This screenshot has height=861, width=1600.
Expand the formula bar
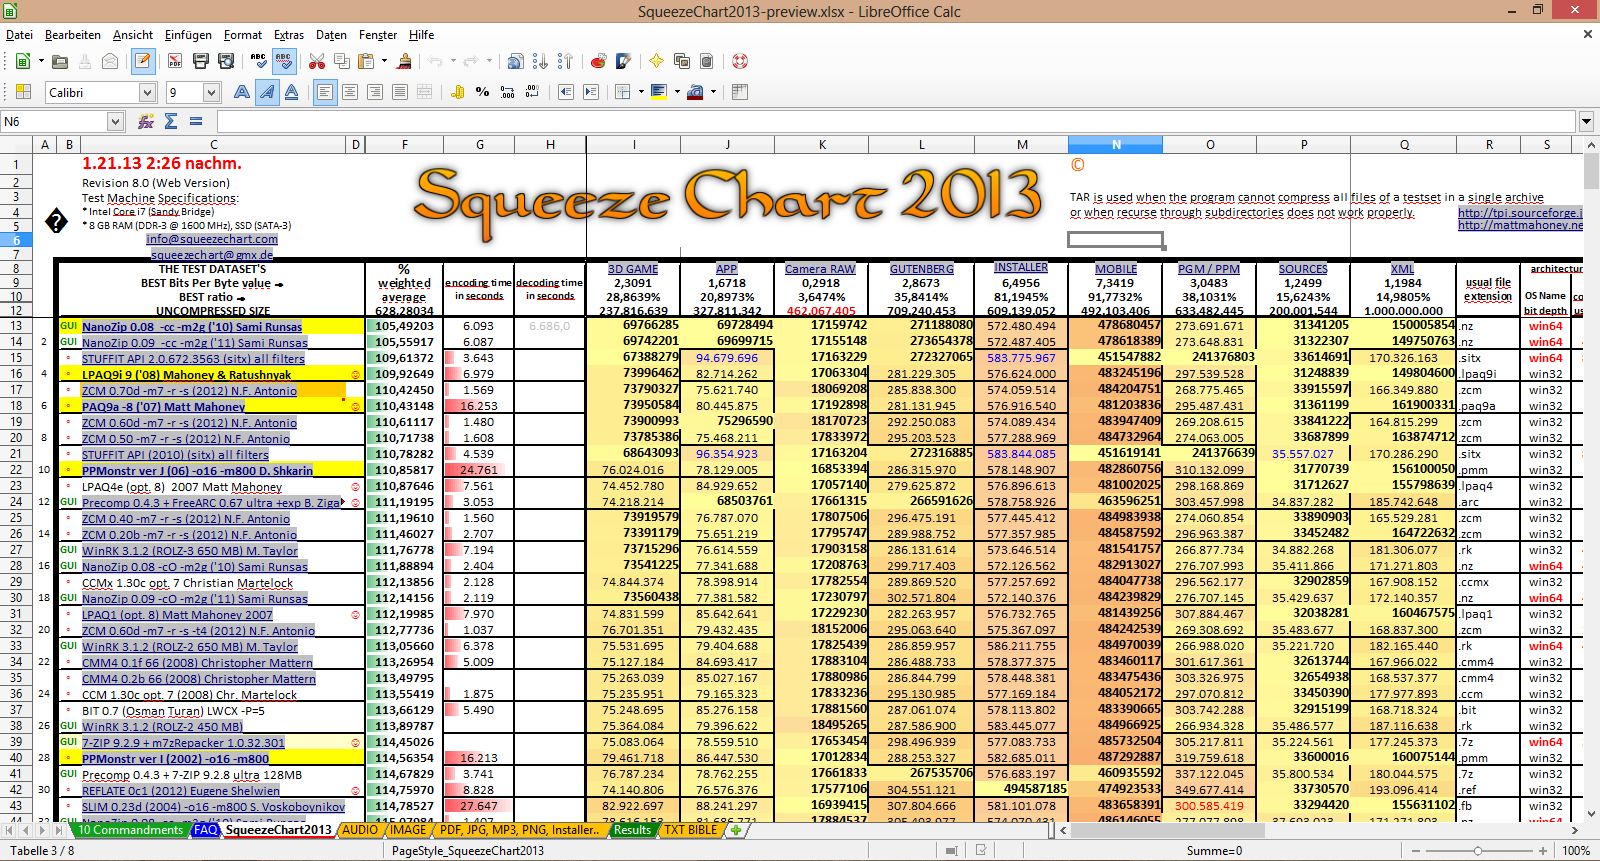click(1586, 121)
